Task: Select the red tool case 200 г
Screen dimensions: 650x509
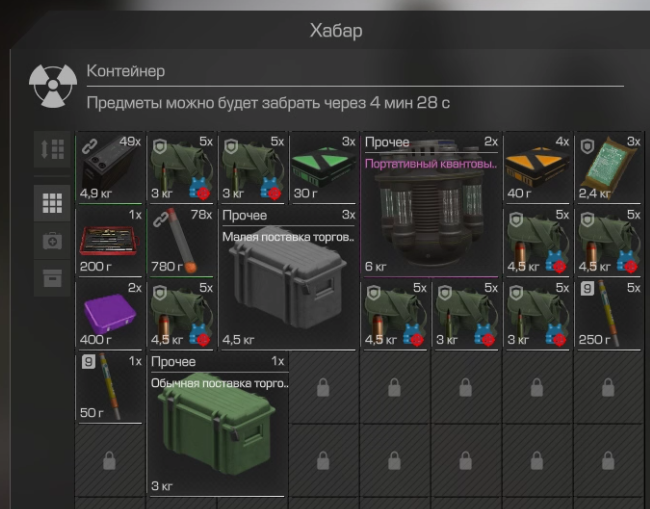Action: (110, 241)
